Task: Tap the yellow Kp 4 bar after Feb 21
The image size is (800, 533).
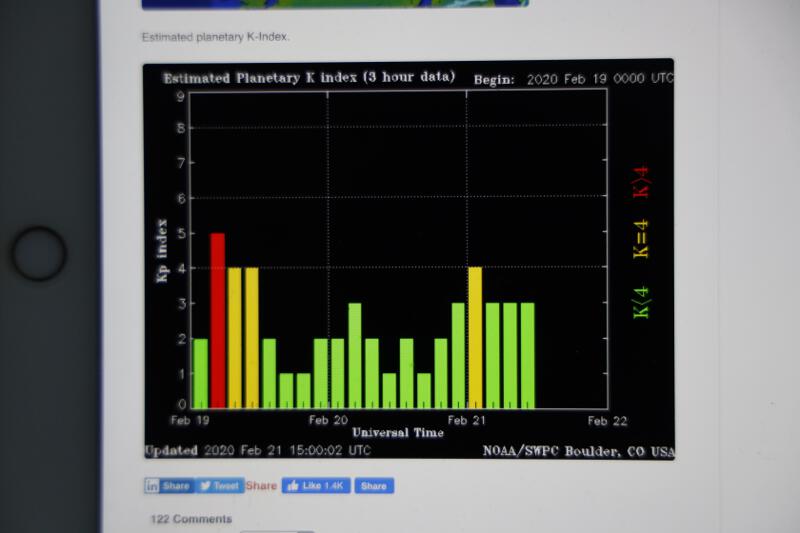Action: click(475, 337)
